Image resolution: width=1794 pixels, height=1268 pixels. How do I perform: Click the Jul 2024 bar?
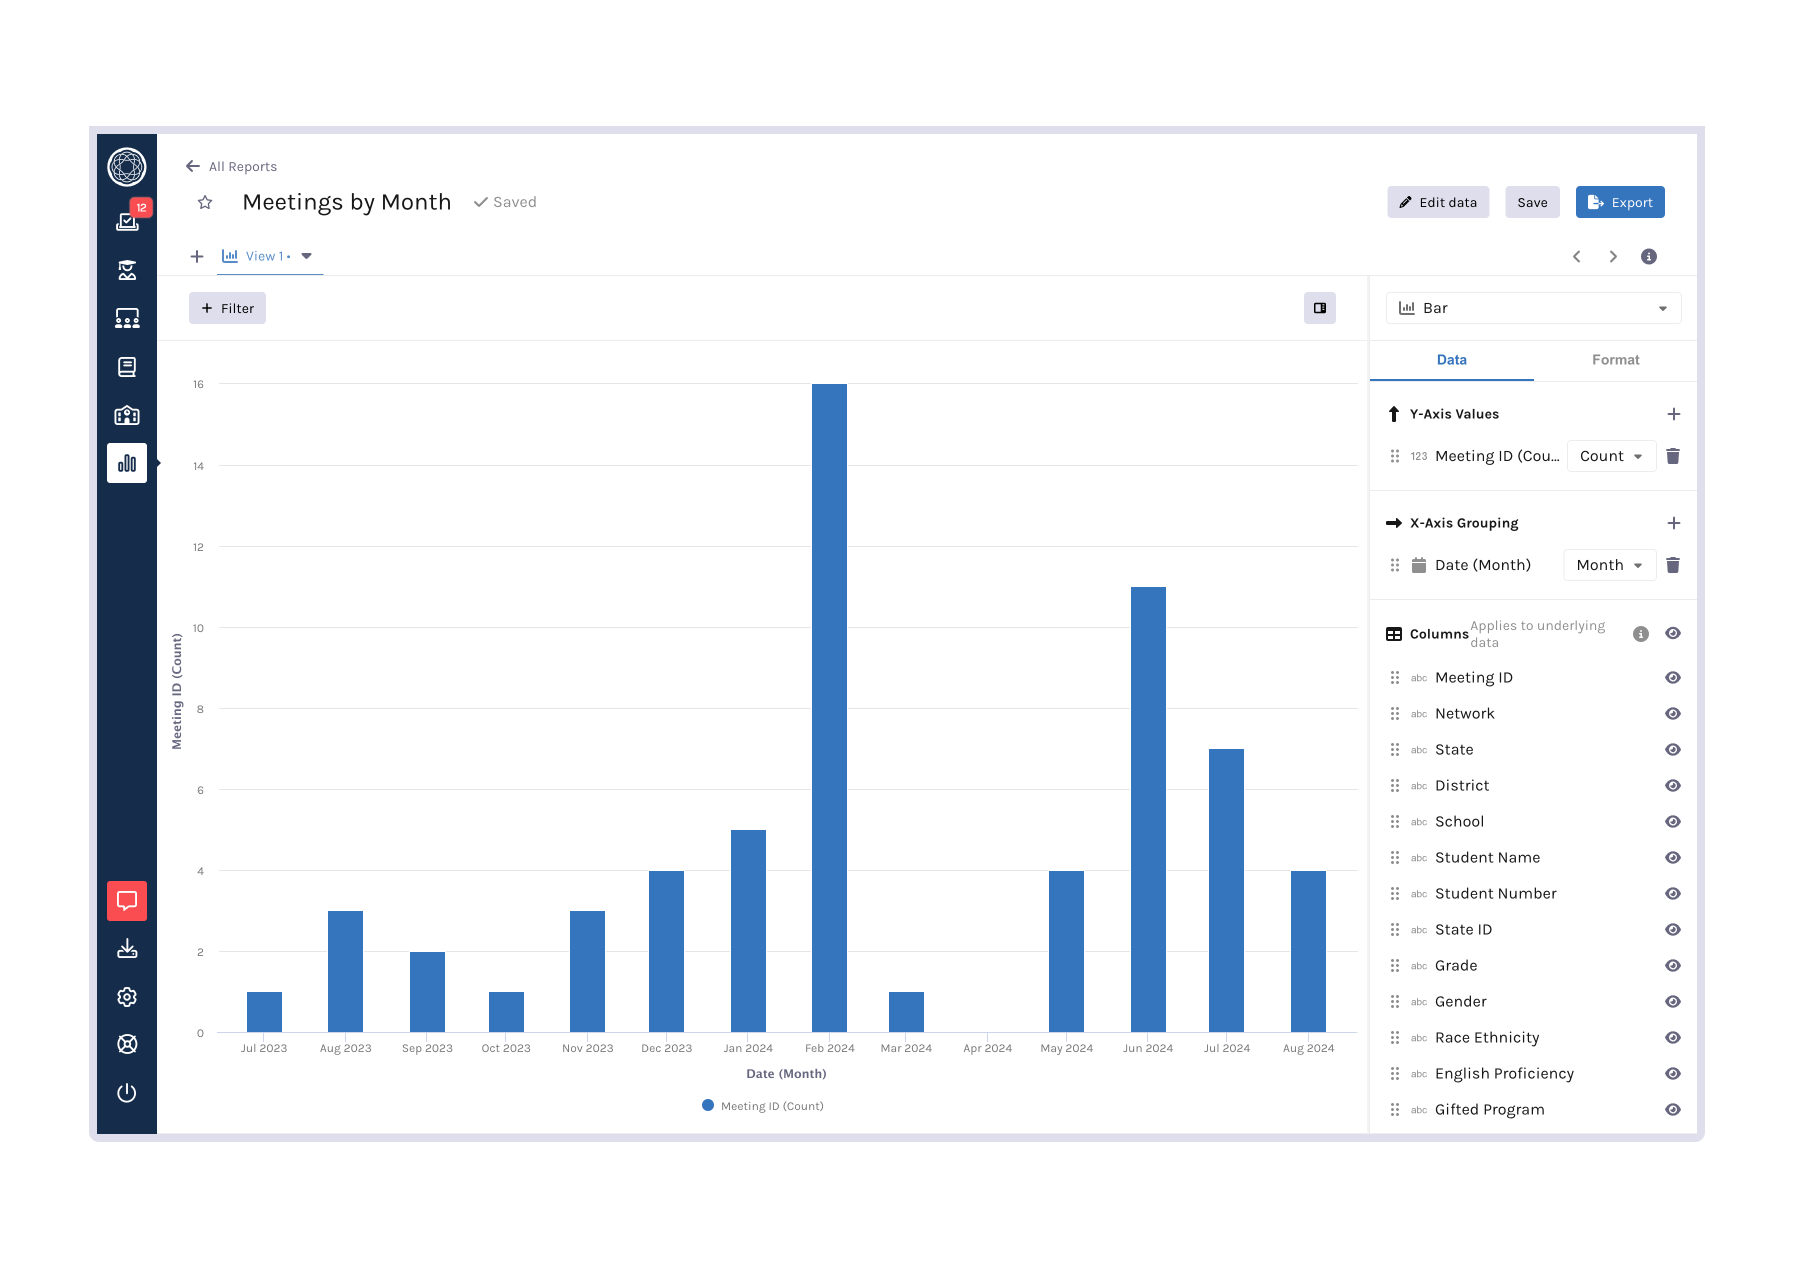point(1226,890)
